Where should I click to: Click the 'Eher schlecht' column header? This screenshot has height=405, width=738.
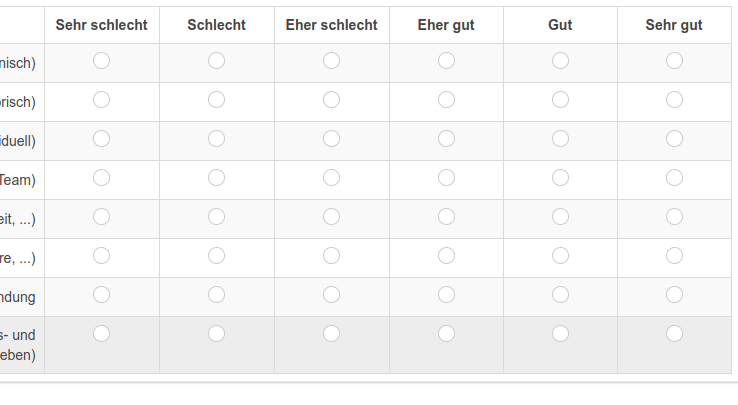[331, 25]
